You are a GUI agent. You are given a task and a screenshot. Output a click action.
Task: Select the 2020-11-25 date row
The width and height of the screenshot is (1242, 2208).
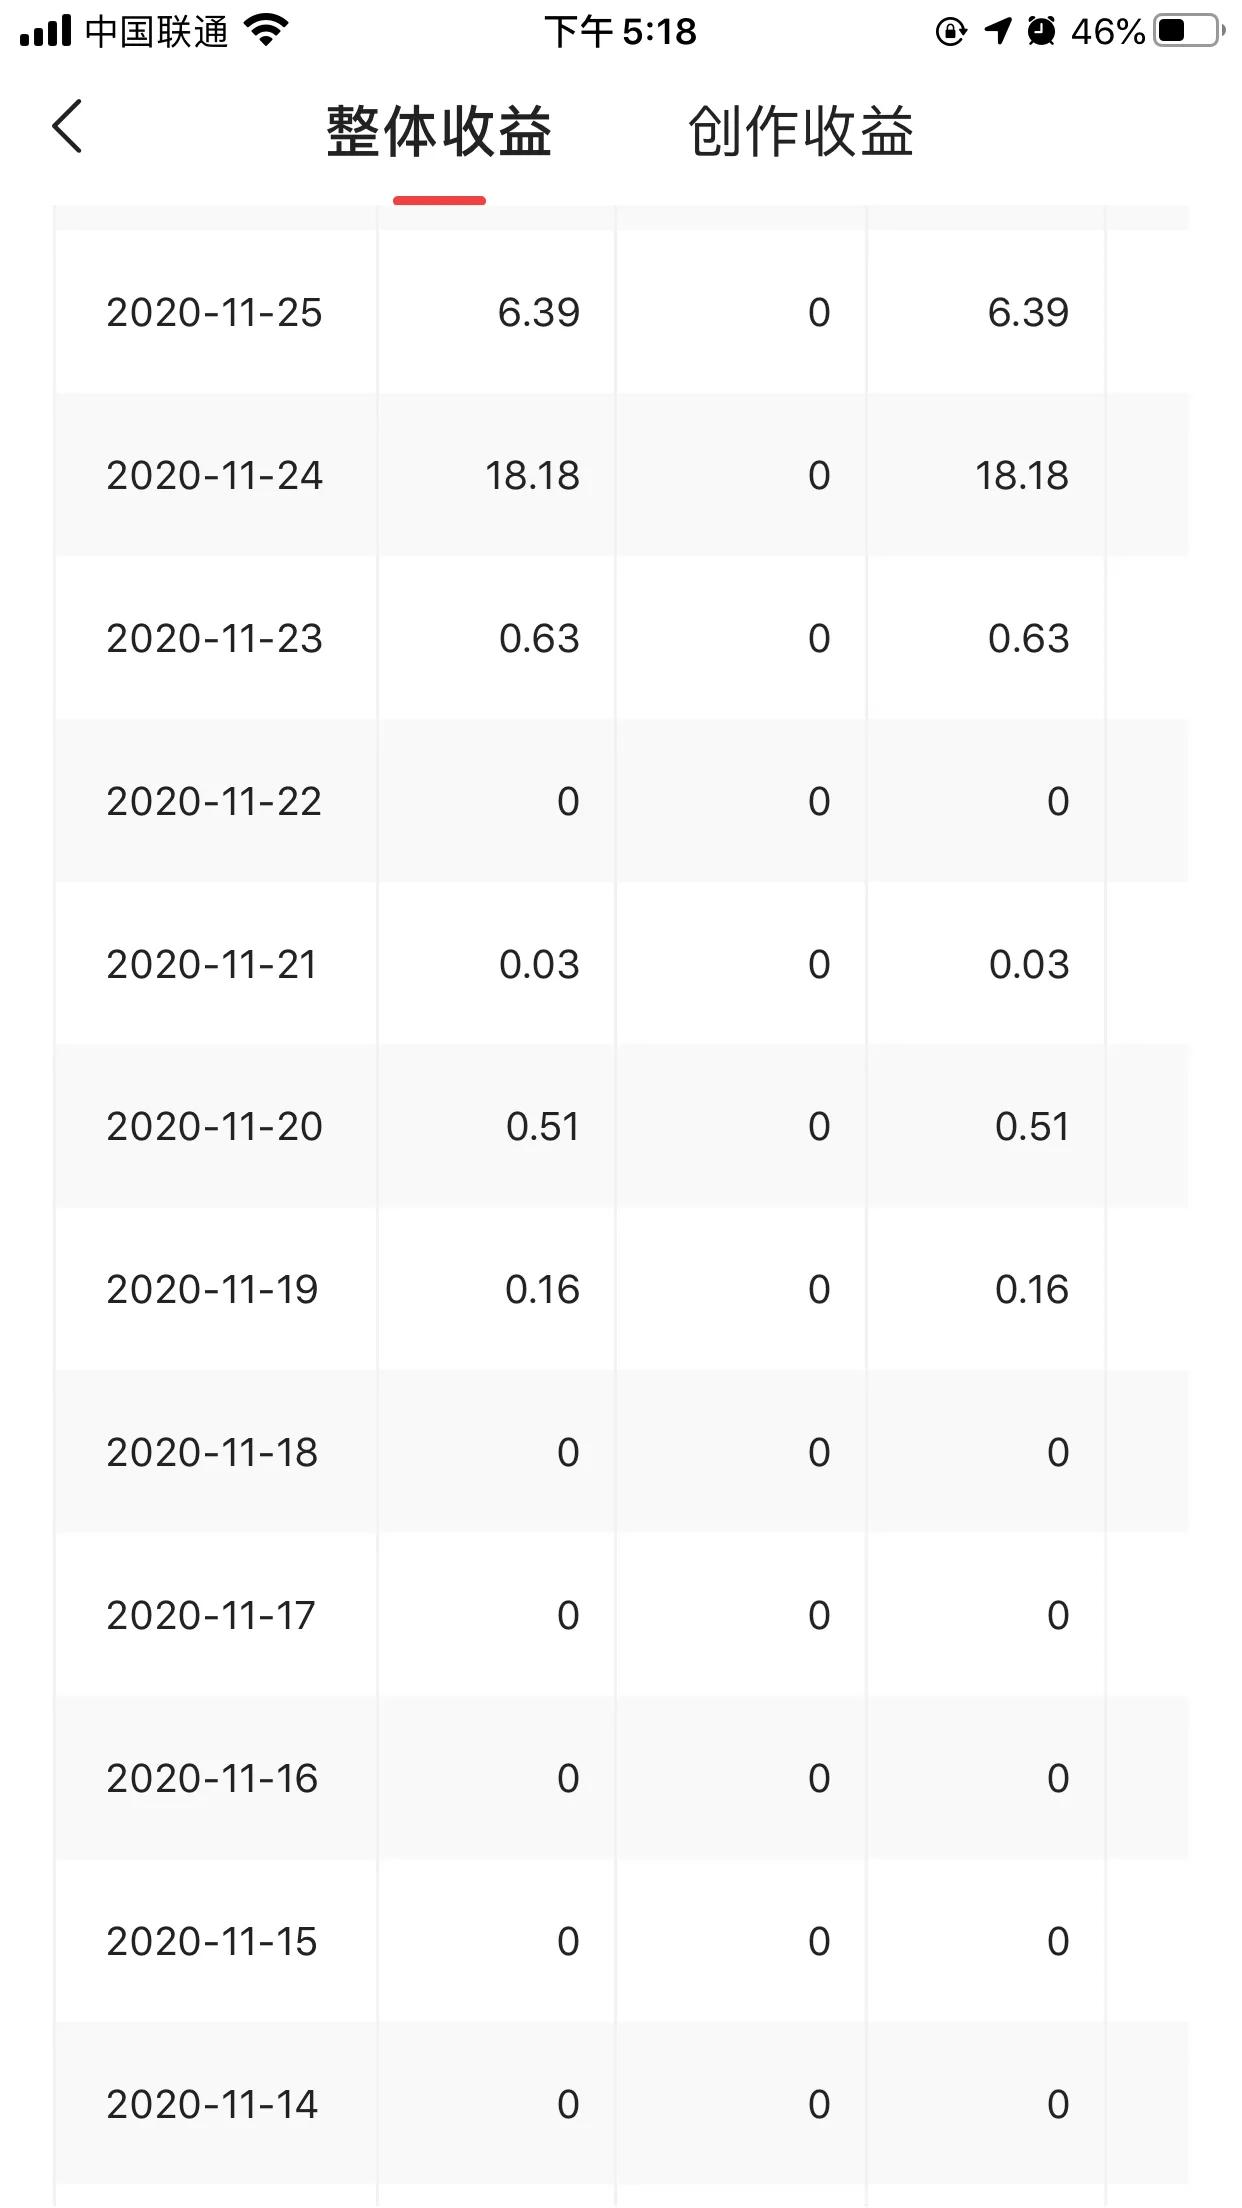click(x=214, y=313)
